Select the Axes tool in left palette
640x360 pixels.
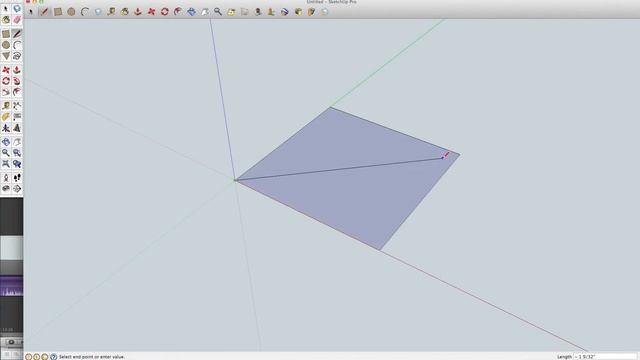click(x=6, y=128)
